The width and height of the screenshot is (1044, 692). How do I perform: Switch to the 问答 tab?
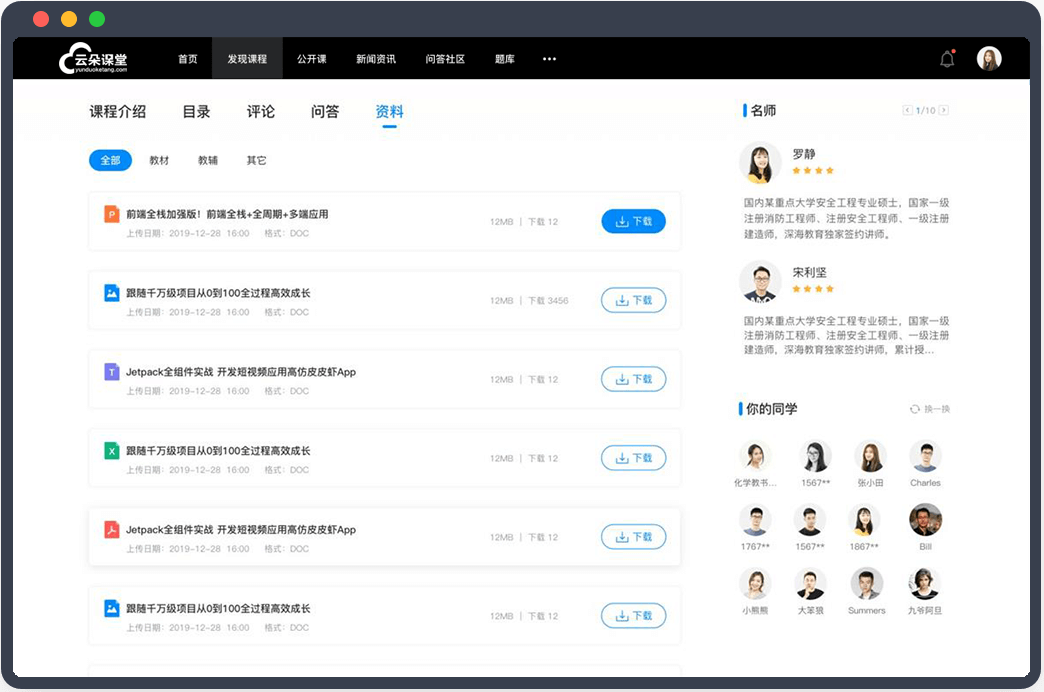[325, 111]
